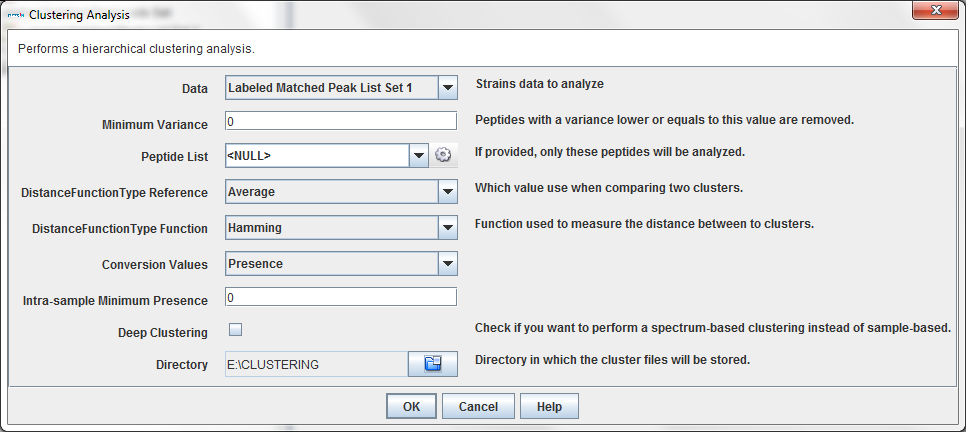The height and width of the screenshot is (432, 966).
Task: Click the gear icon beside Peptide List
Action: [444, 156]
